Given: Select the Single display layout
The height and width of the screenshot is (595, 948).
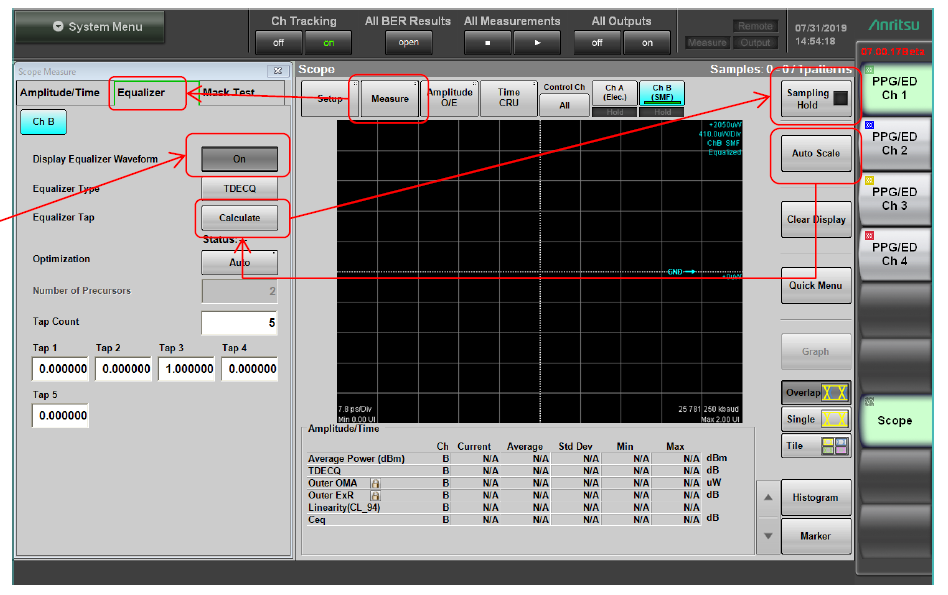Looking at the screenshot, I should (x=816, y=419).
